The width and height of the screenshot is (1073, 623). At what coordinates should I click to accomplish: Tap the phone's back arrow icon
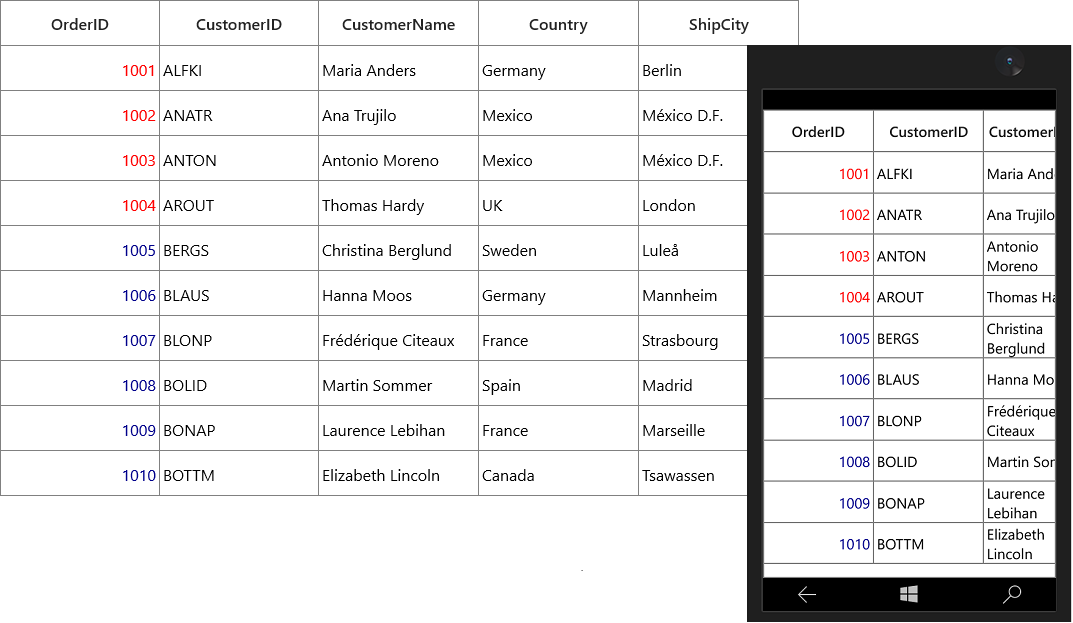(x=807, y=594)
